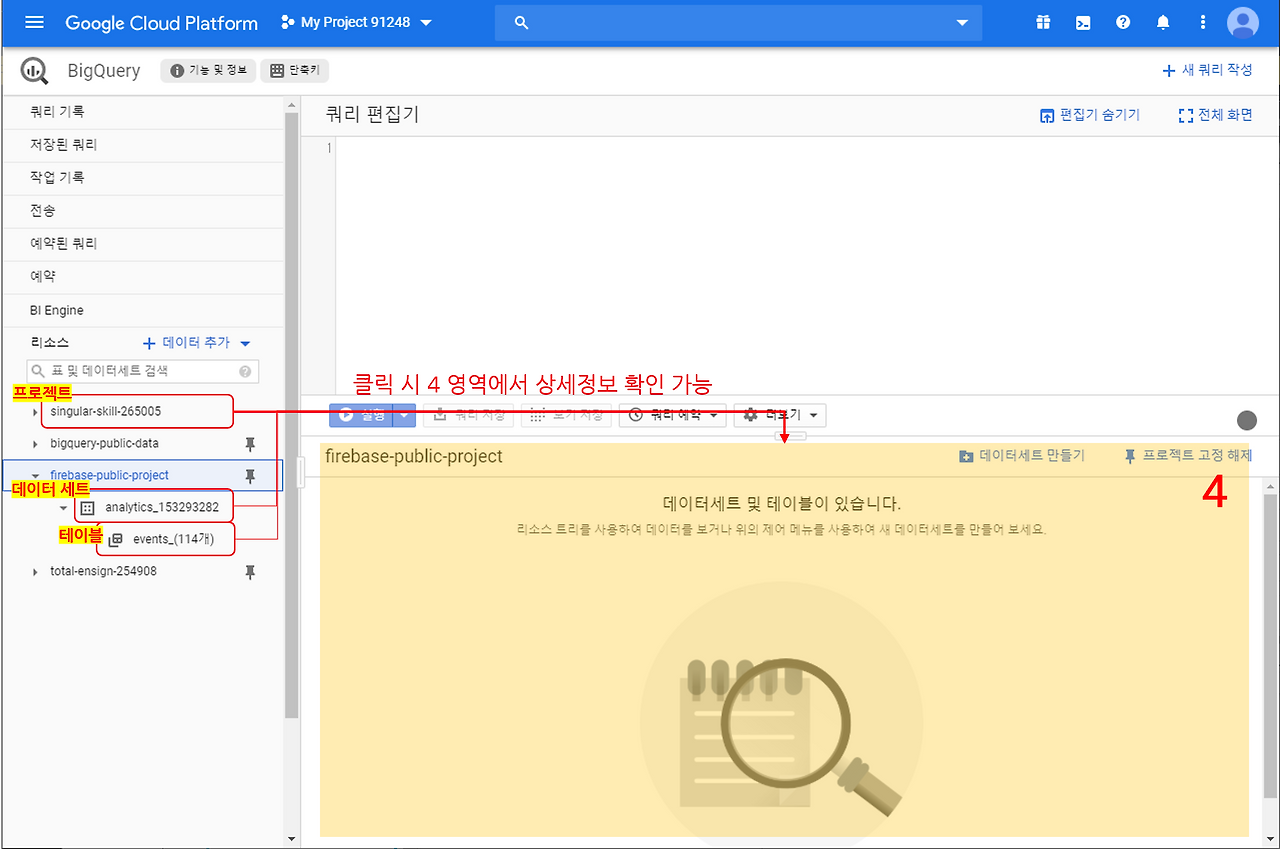This screenshot has width=1280, height=849.
Task: Click the 전체 화면 button
Action: (1215, 114)
